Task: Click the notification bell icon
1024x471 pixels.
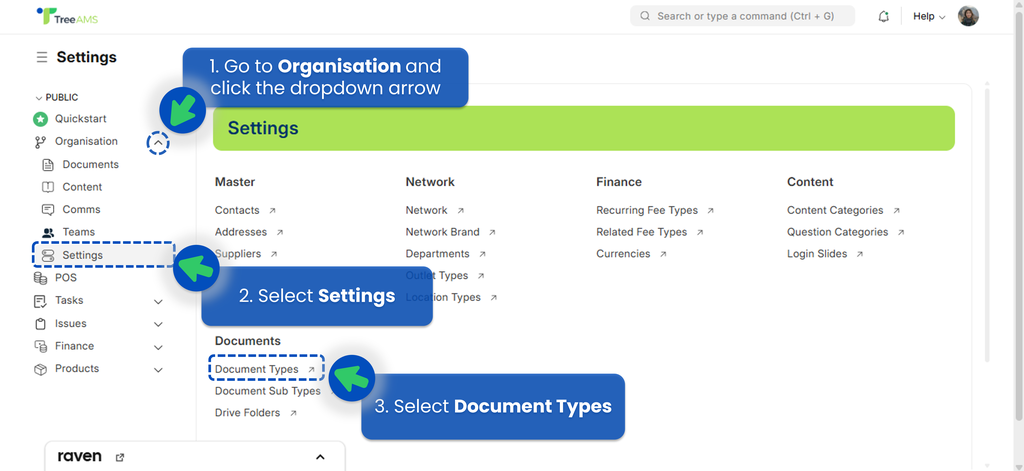Action: [x=883, y=17]
